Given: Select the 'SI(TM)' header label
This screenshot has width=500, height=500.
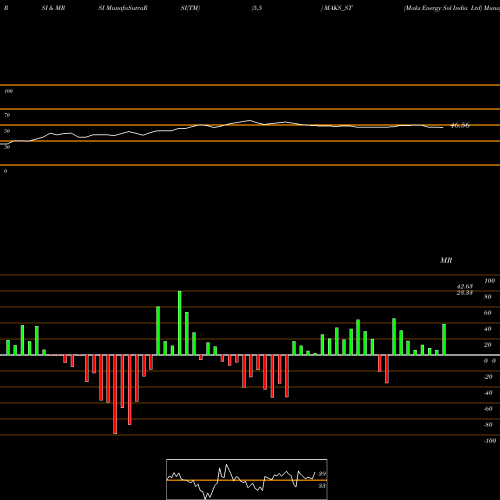Looking at the screenshot, I should point(190,8).
